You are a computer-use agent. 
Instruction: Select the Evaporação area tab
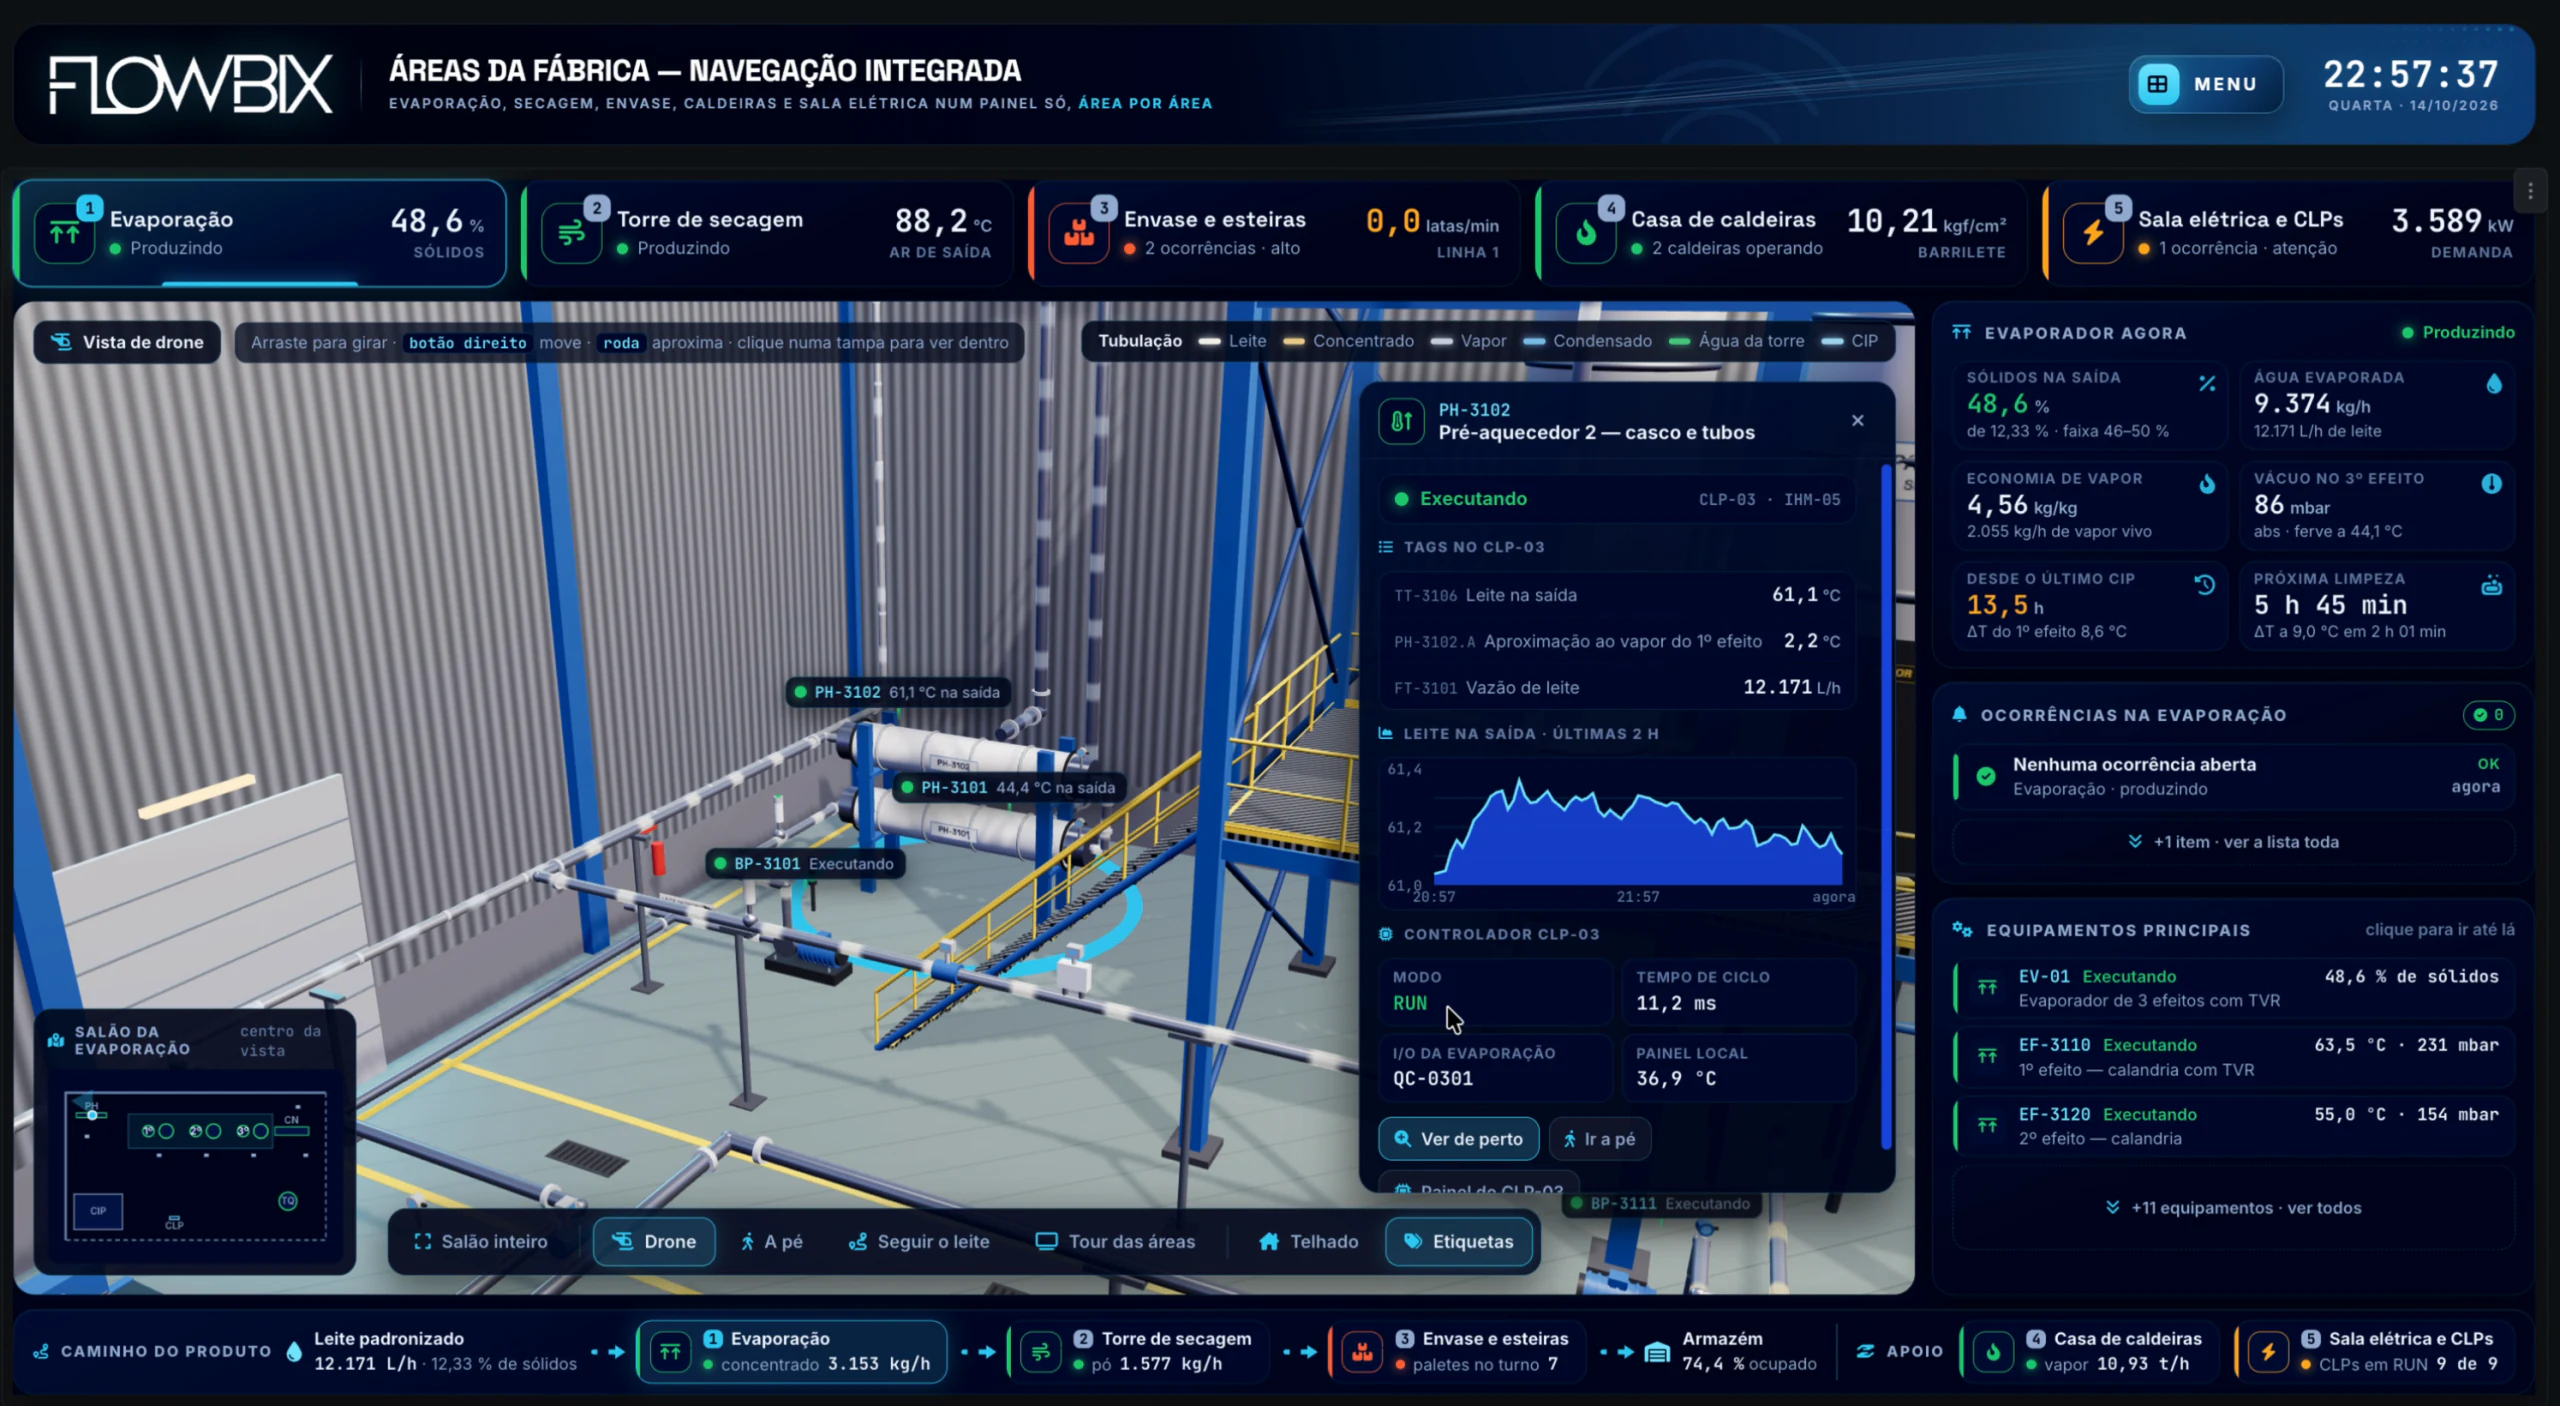(260, 234)
